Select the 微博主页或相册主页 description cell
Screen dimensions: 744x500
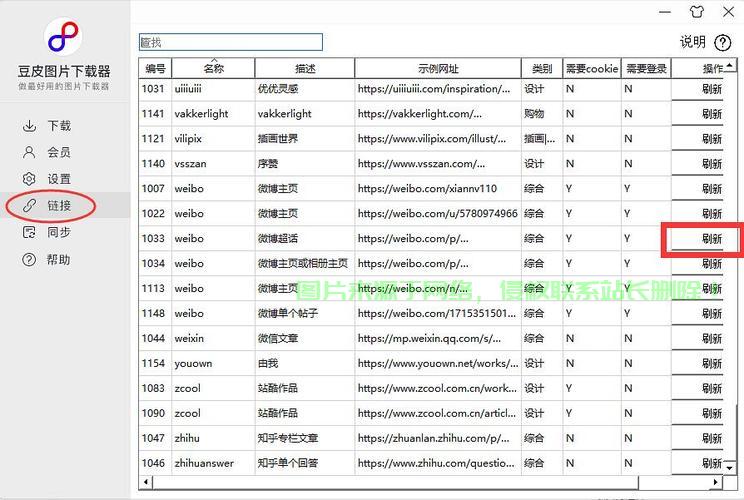(303, 263)
